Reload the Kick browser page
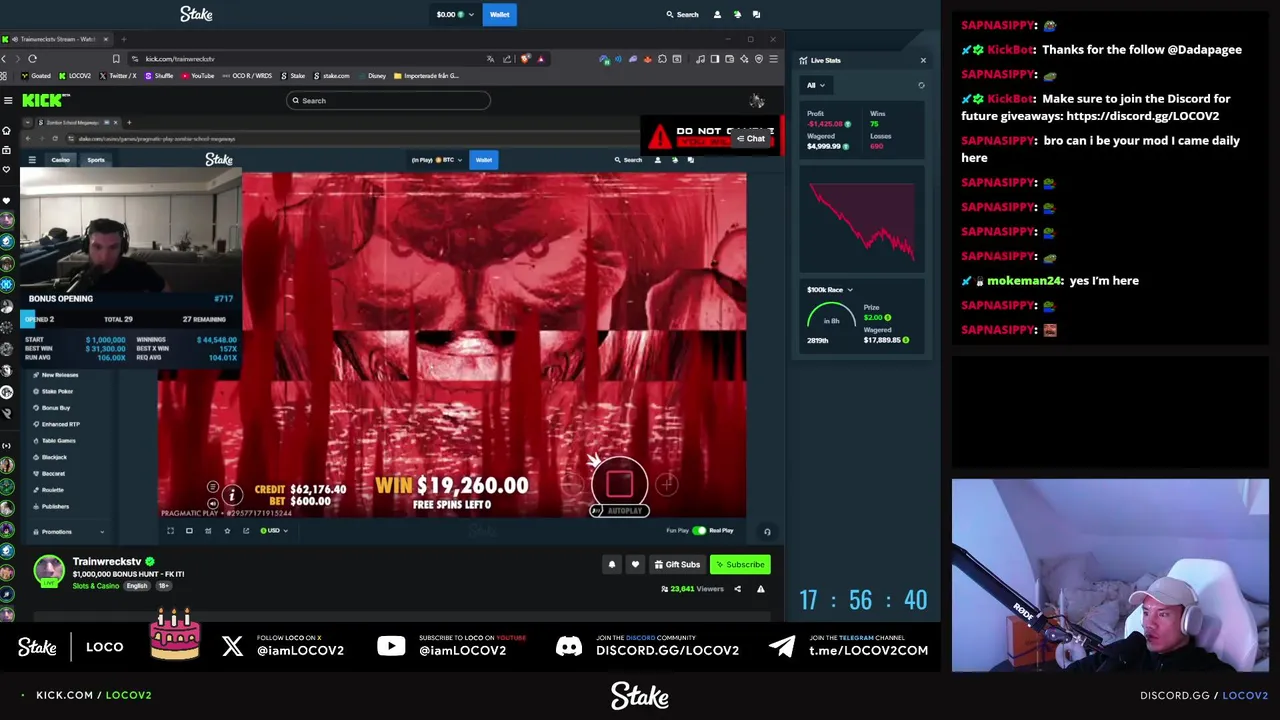Image resolution: width=1280 pixels, height=720 pixels. coord(32,59)
